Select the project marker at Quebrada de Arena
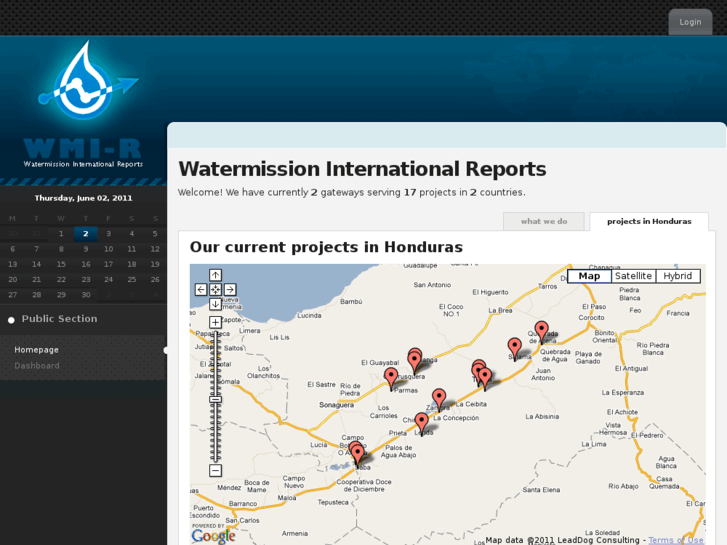This screenshot has height=545, width=727. [x=541, y=333]
